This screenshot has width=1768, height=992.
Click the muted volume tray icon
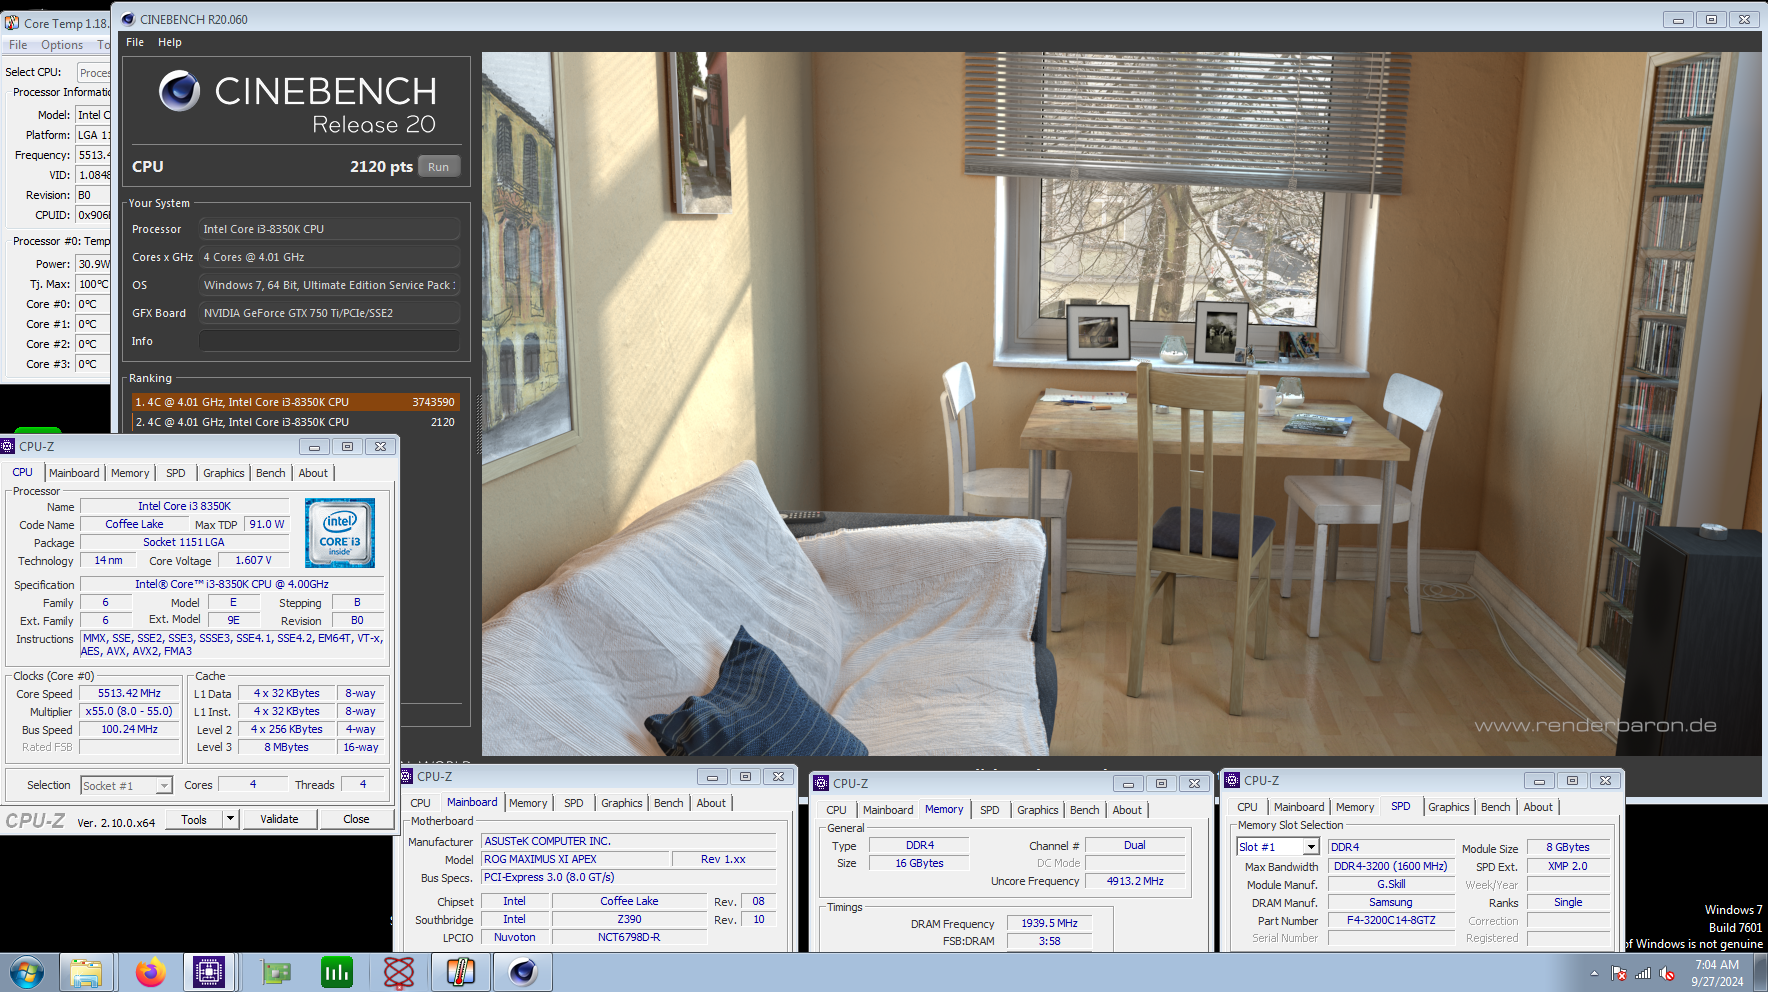point(1667,973)
